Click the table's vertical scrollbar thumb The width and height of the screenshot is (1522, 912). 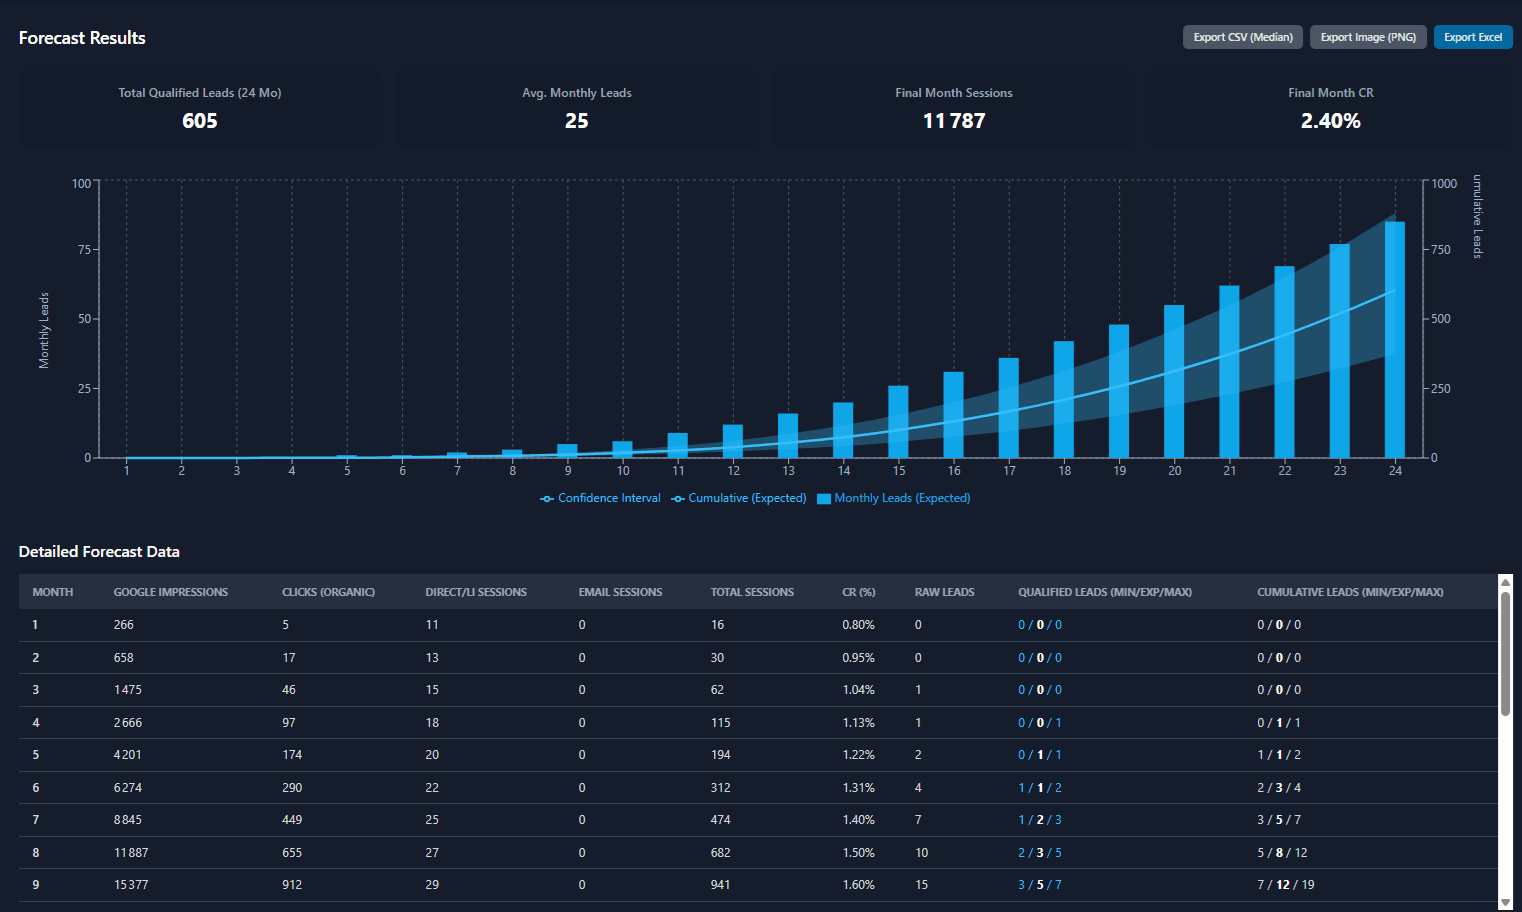pos(1505,653)
